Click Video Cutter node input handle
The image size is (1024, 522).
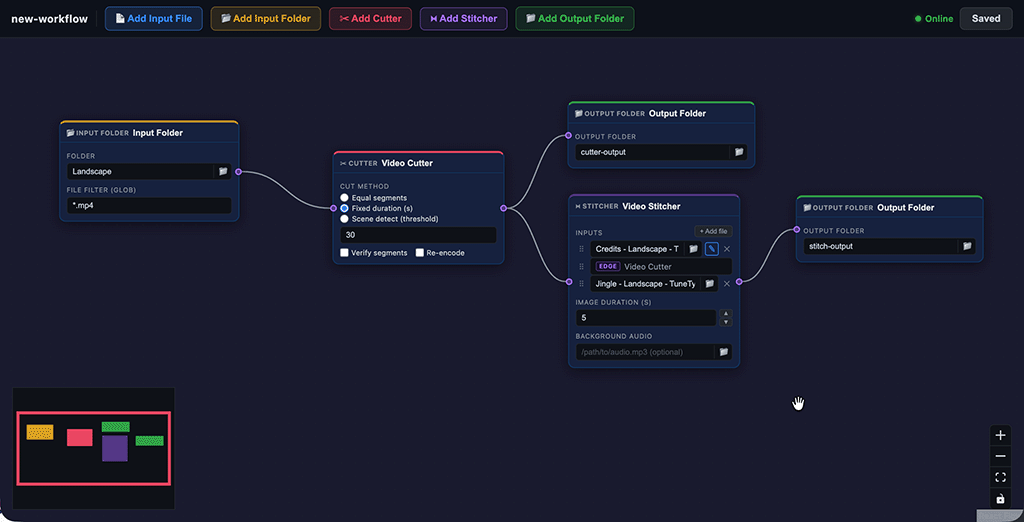coord(333,208)
